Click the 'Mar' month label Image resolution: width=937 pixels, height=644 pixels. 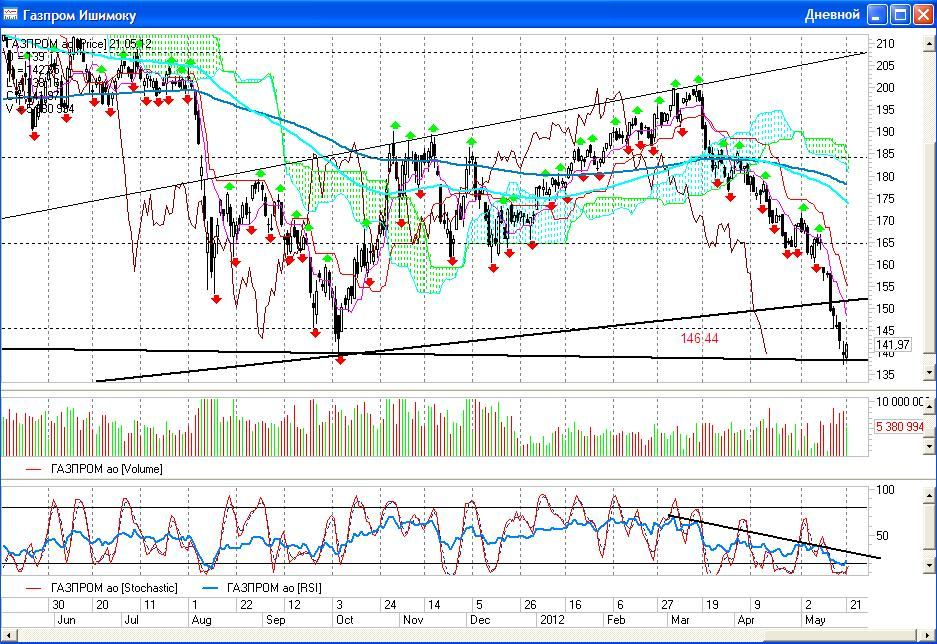pyautogui.click(x=679, y=620)
